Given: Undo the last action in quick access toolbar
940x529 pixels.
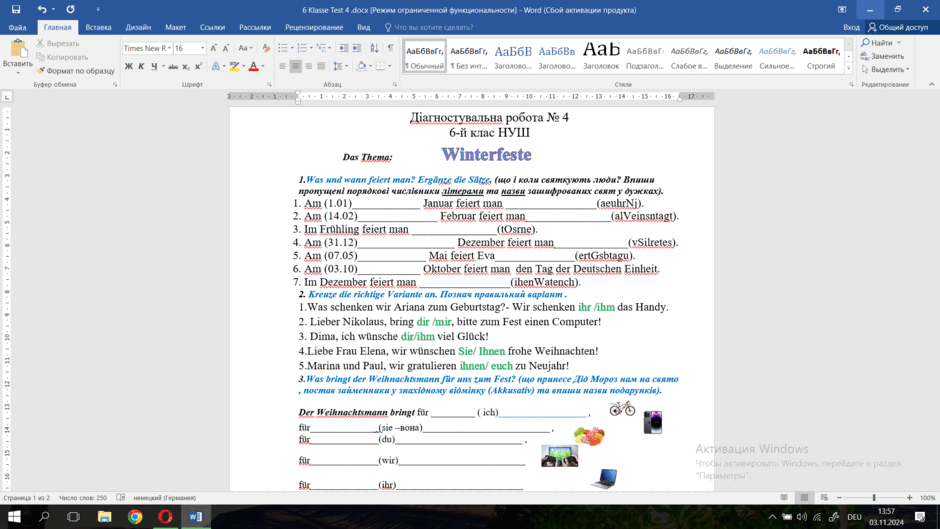Looking at the screenshot, I should point(42,10).
